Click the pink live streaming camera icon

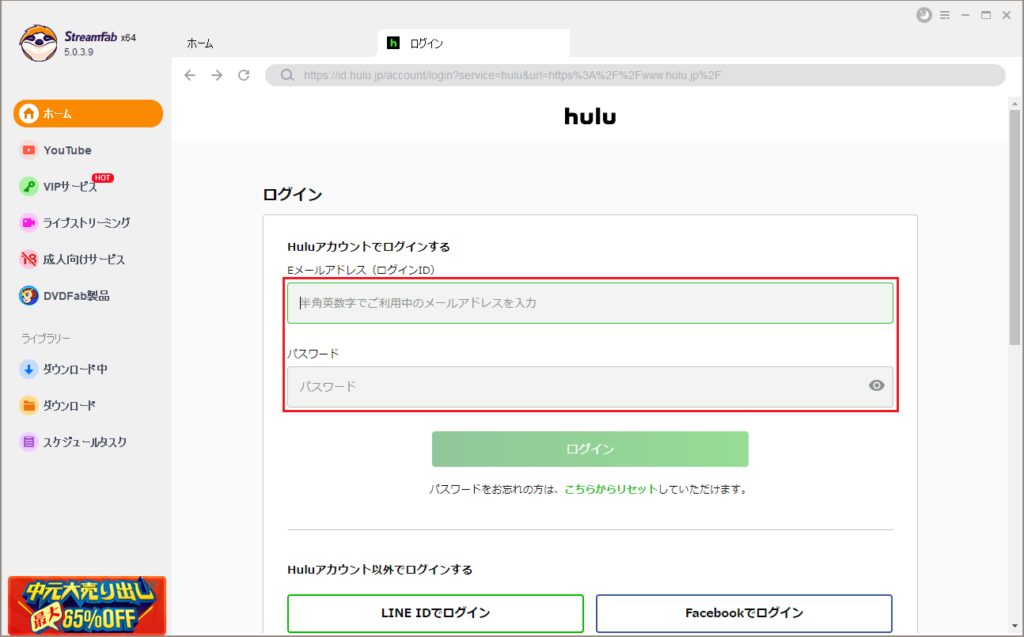[x=29, y=223]
